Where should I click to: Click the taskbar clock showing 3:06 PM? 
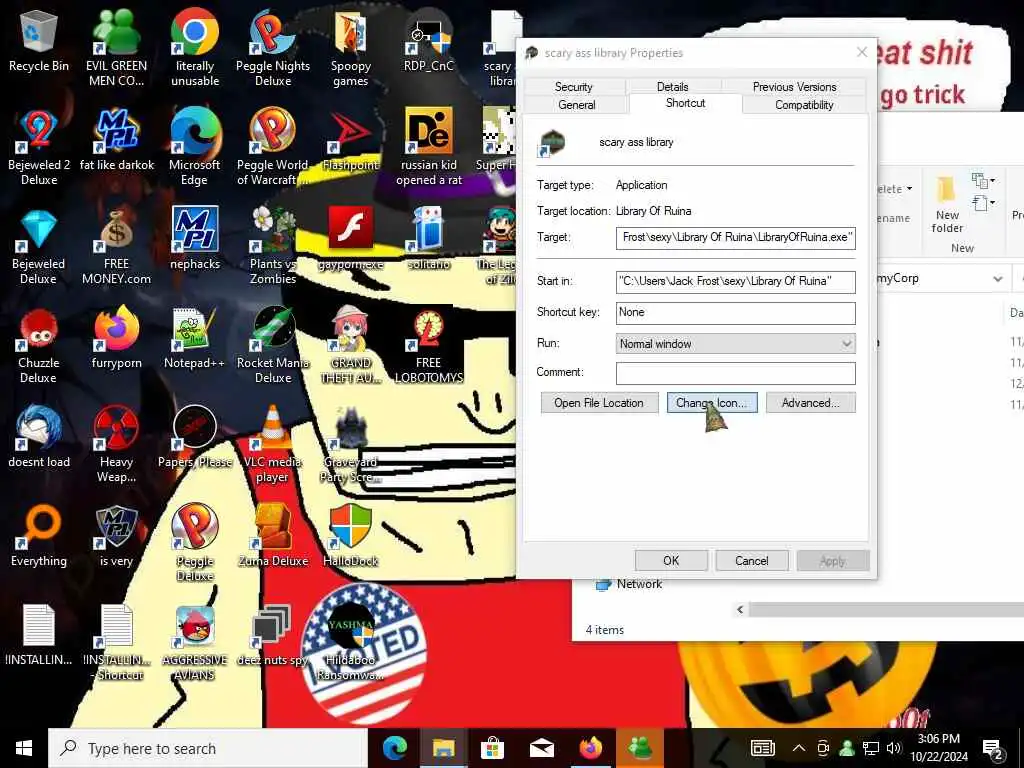(x=938, y=748)
